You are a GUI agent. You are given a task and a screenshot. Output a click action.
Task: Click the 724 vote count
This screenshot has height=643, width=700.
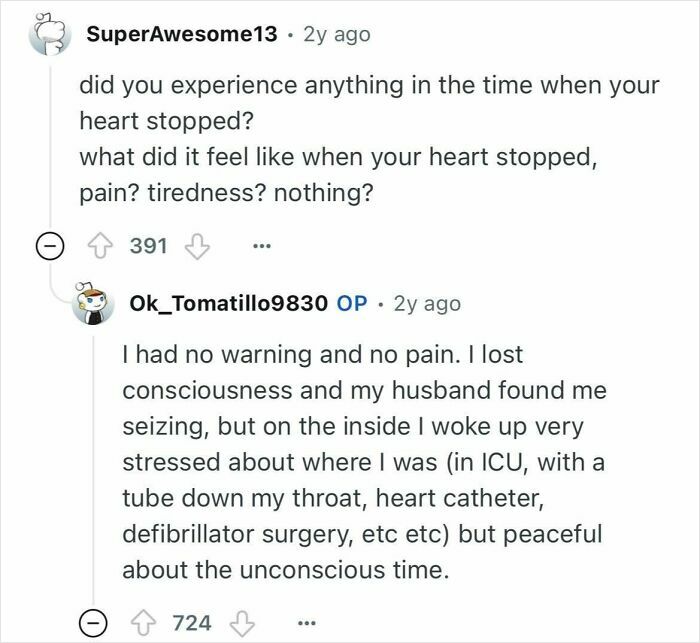click(x=193, y=623)
